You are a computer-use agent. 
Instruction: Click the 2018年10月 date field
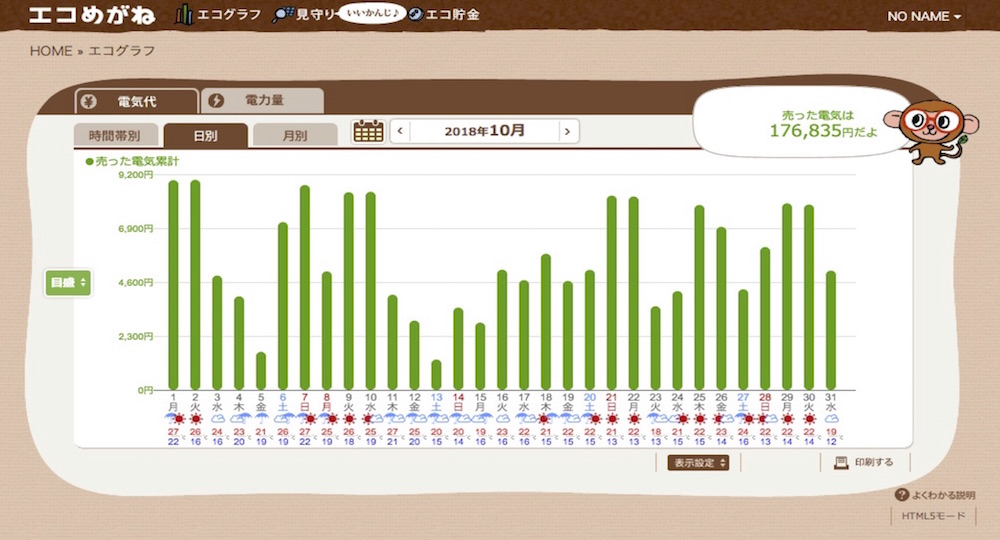click(484, 131)
